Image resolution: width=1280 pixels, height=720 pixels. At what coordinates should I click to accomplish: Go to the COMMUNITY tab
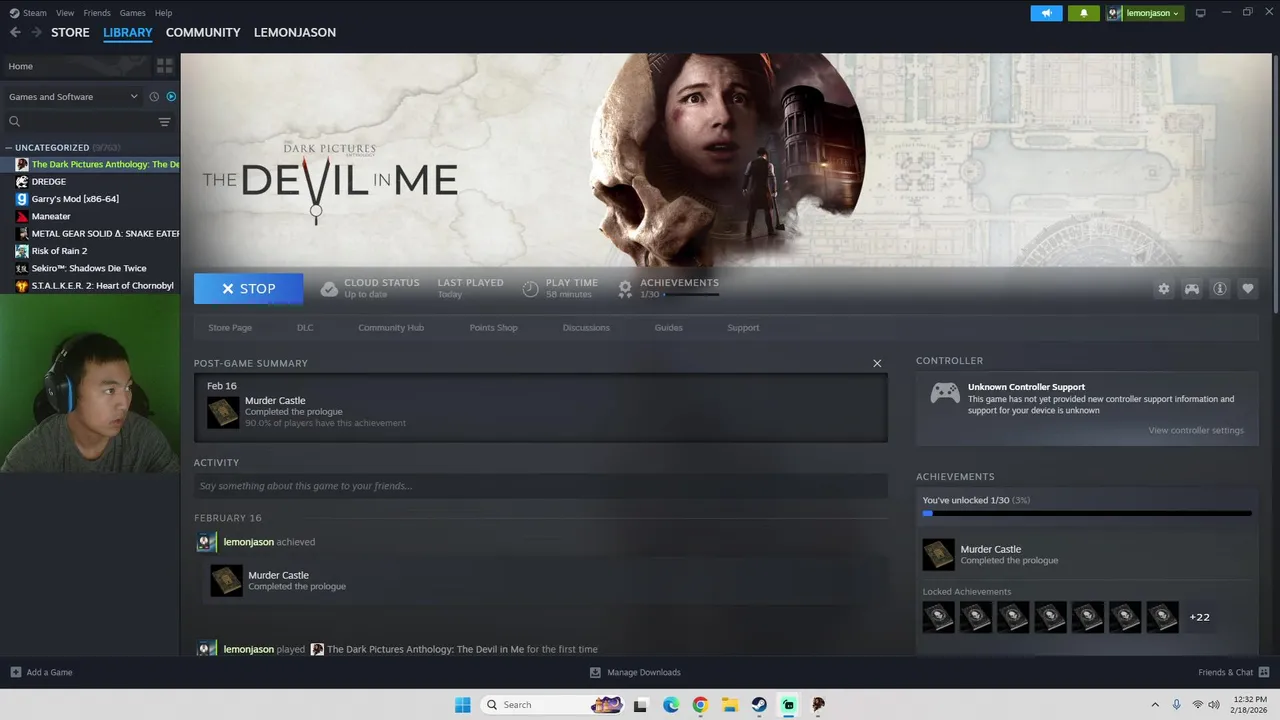[x=203, y=32]
